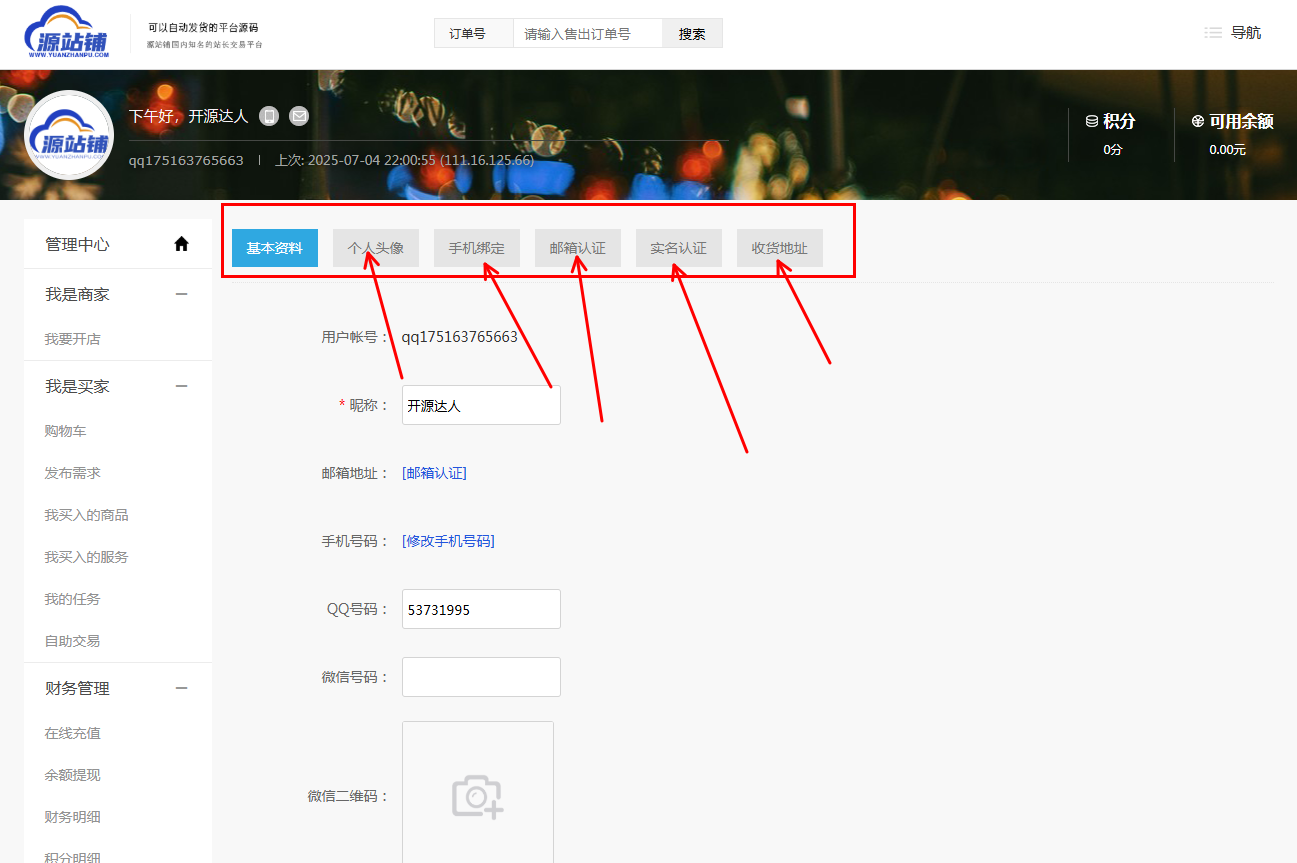Click the camera upload icon for 微信二维码
Screen dimensions: 1297x863
tap(478, 796)
